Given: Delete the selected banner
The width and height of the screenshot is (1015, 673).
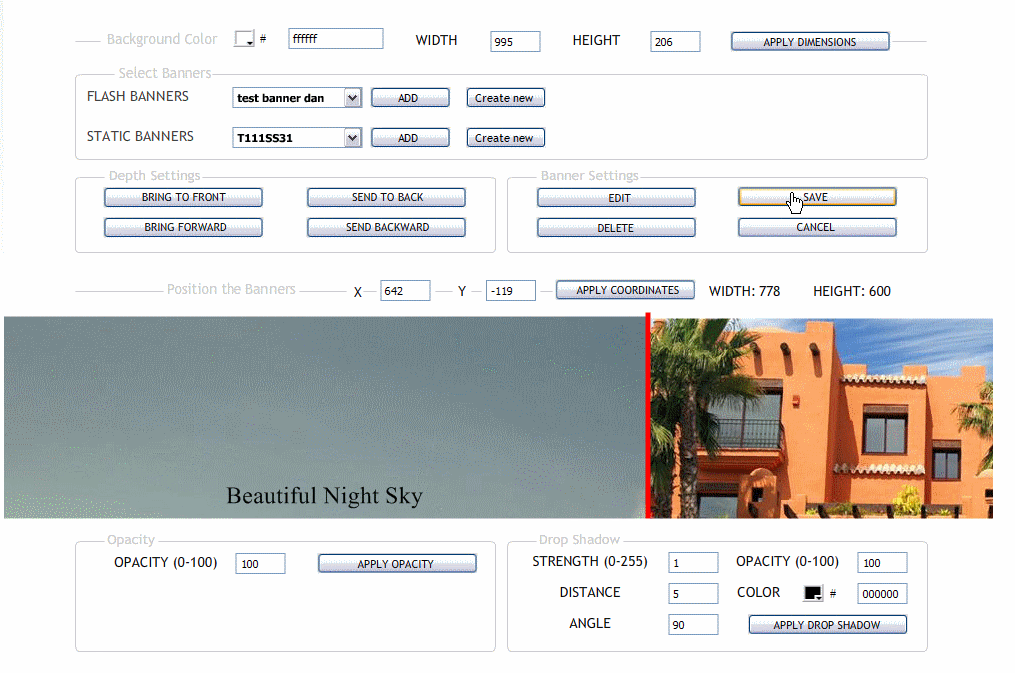Looking at the screenshot, I should tap(616, 227).
